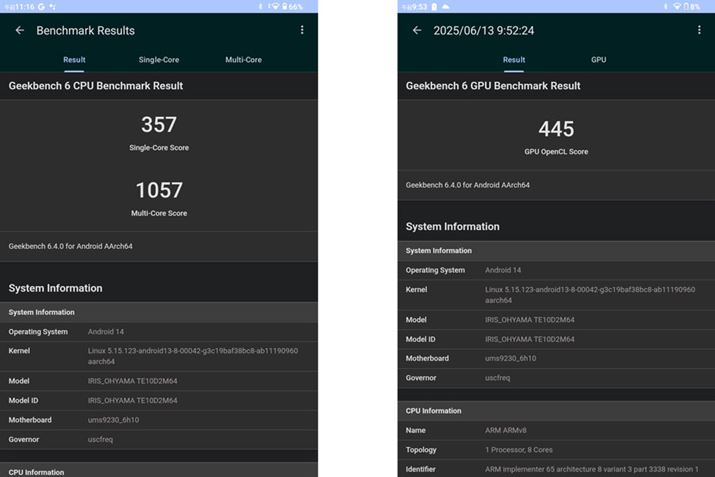Select Result tab on the GPU benchmark screen
This screenshot has height=477, width=715.
[514, 60]
